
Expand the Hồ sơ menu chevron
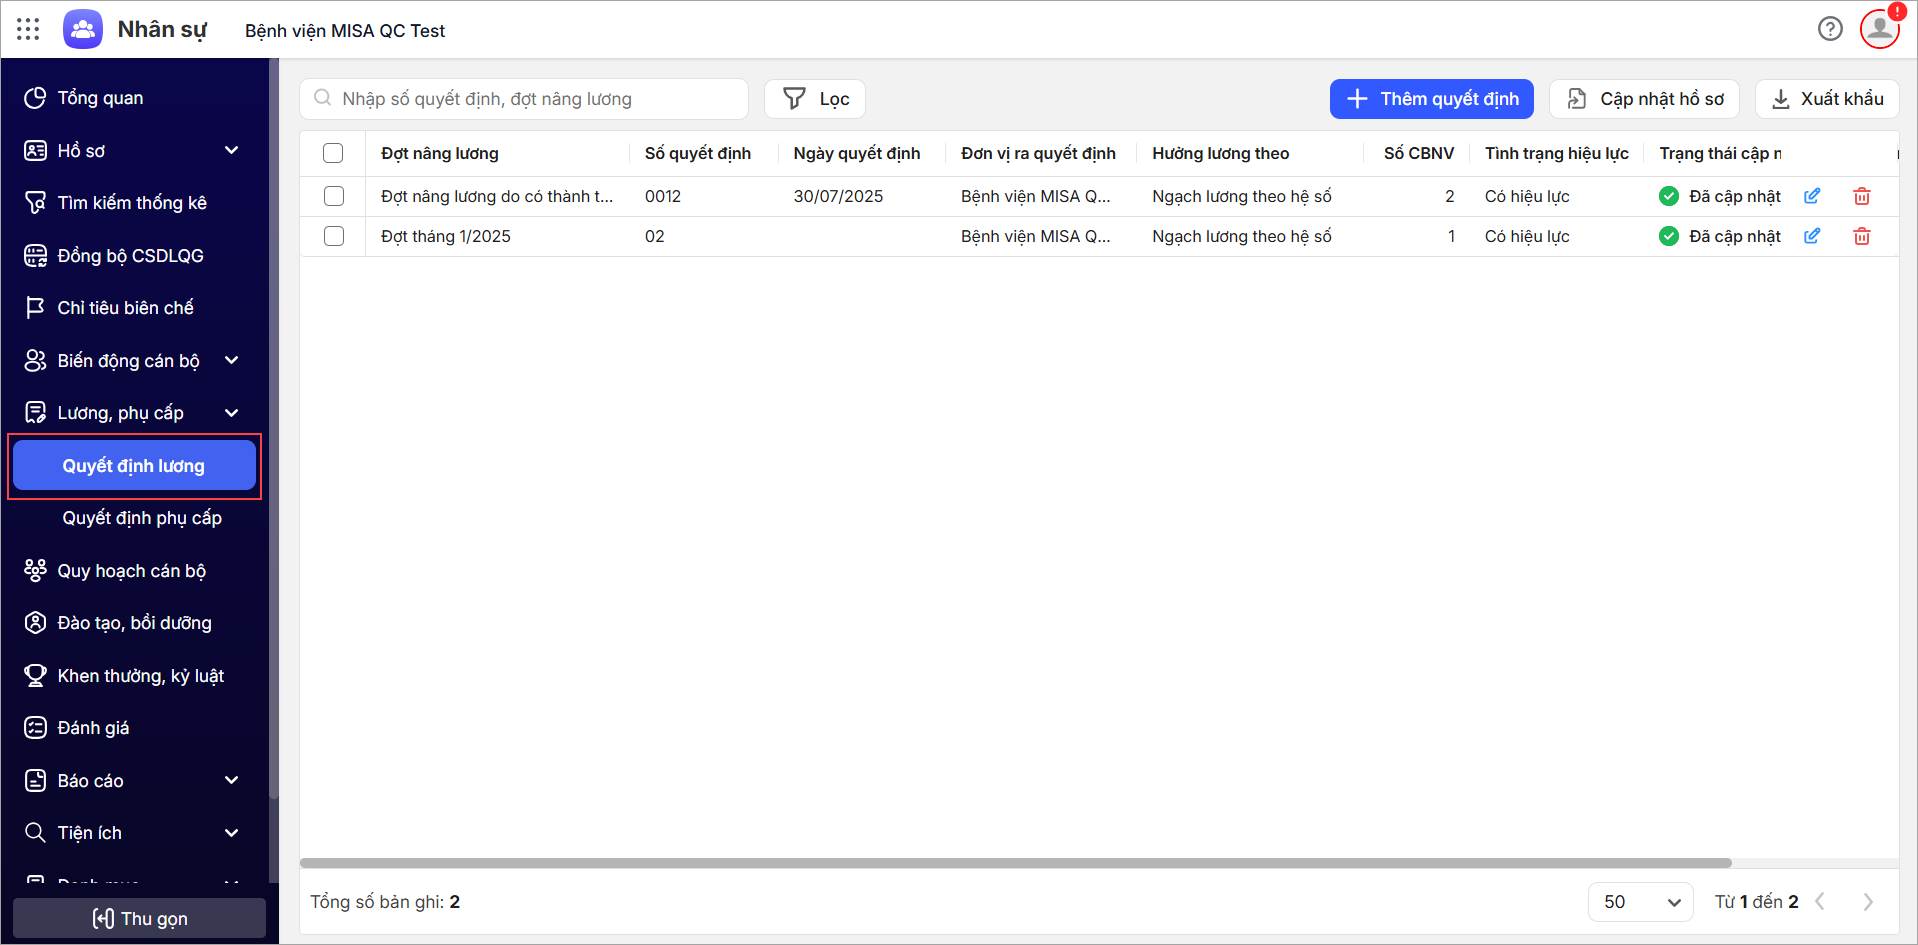tap(232, 150)
